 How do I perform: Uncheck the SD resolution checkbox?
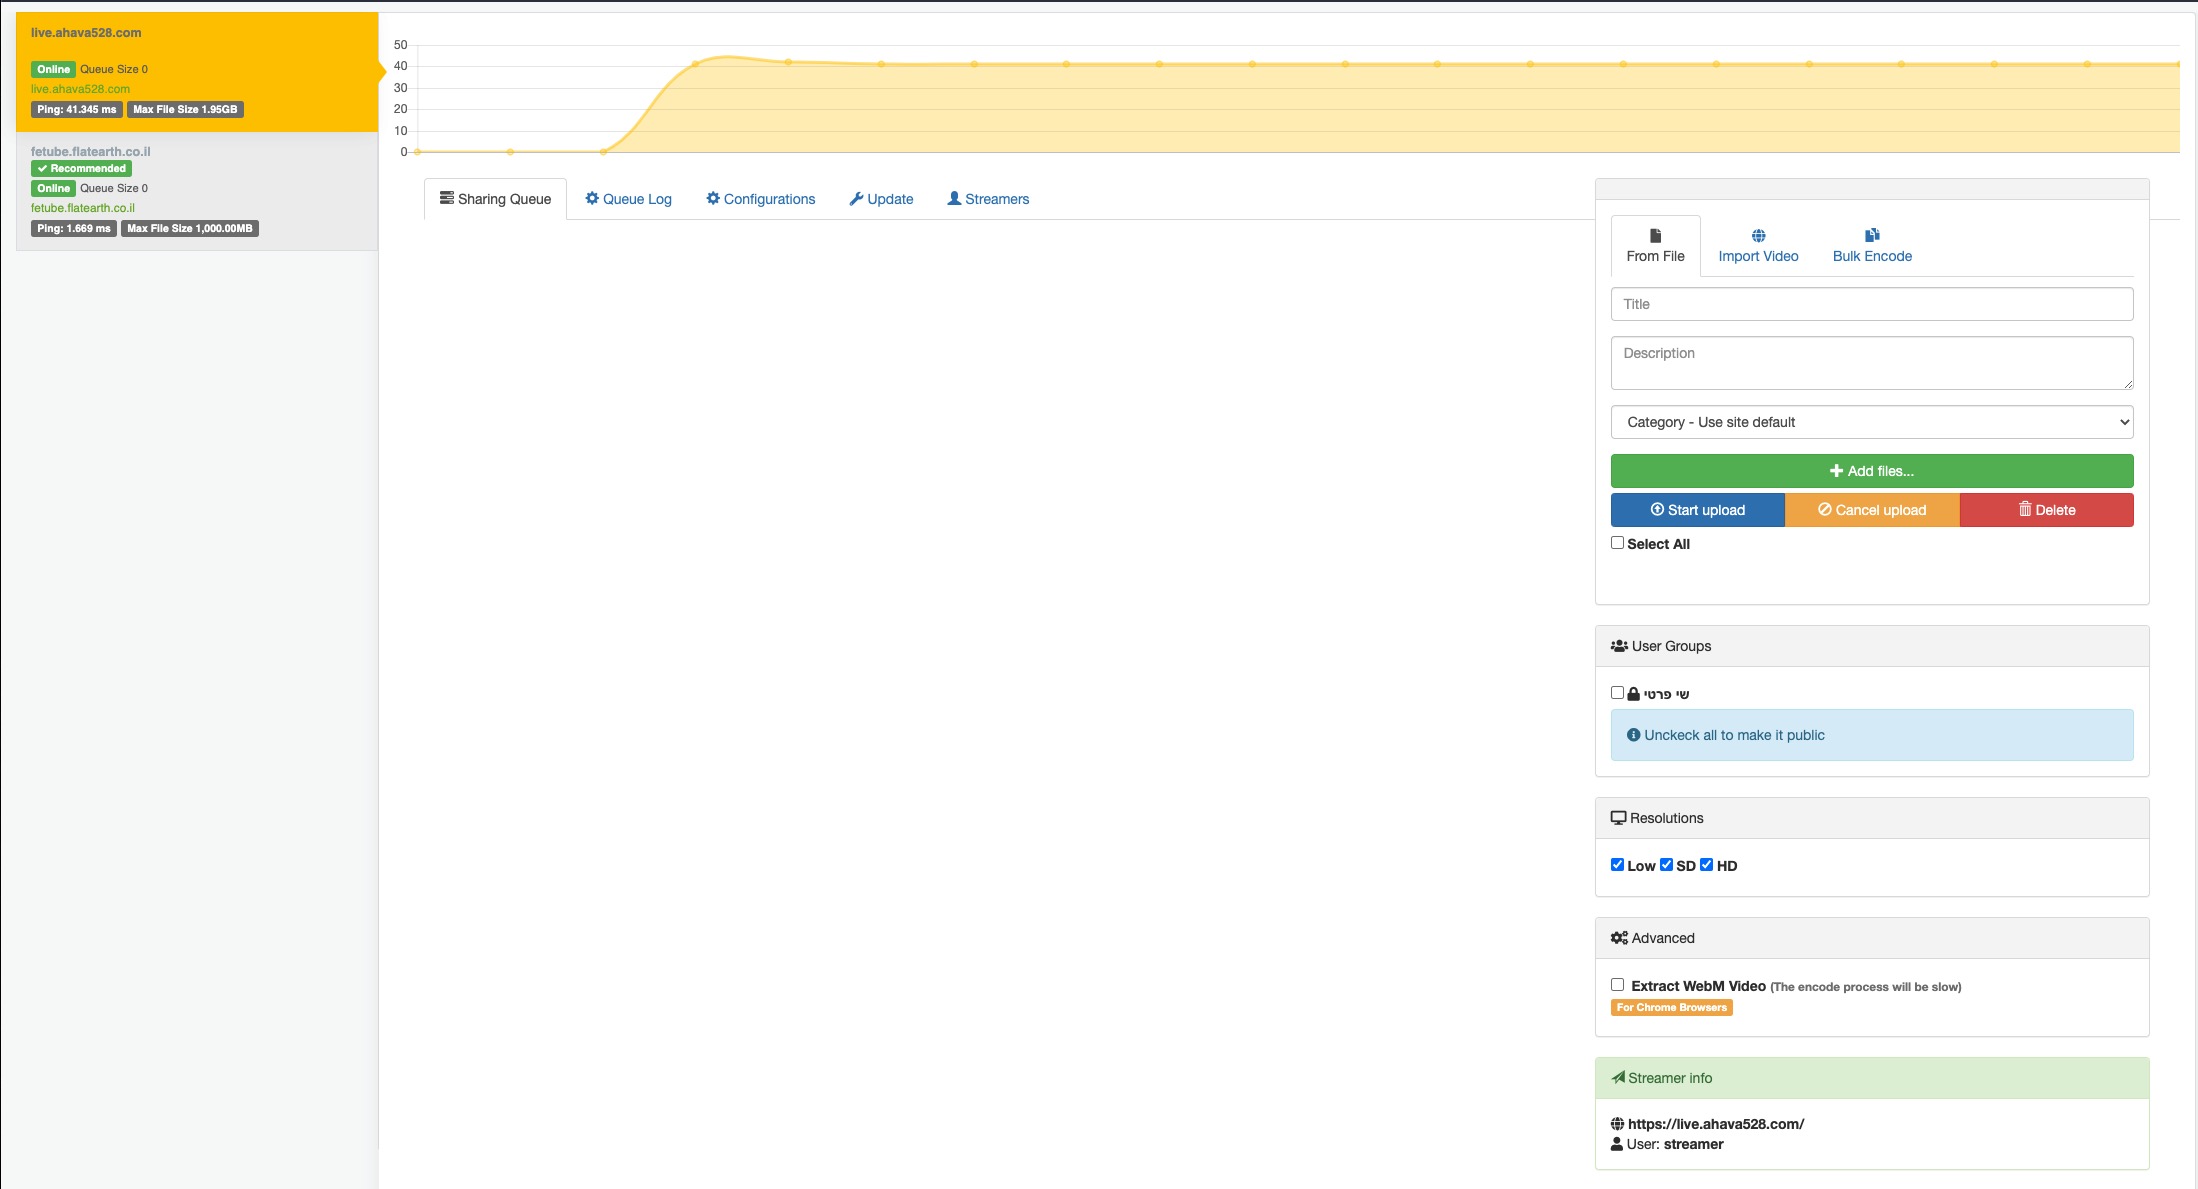click(x=1666, y=865)
